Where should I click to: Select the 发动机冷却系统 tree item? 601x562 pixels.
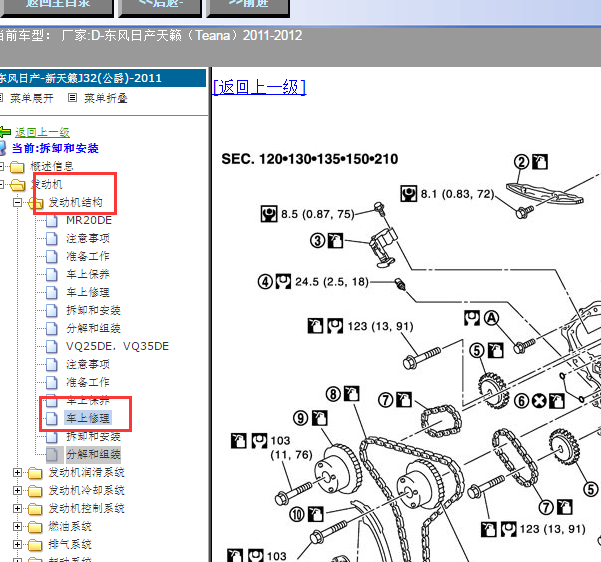click(x=86, y=490)
